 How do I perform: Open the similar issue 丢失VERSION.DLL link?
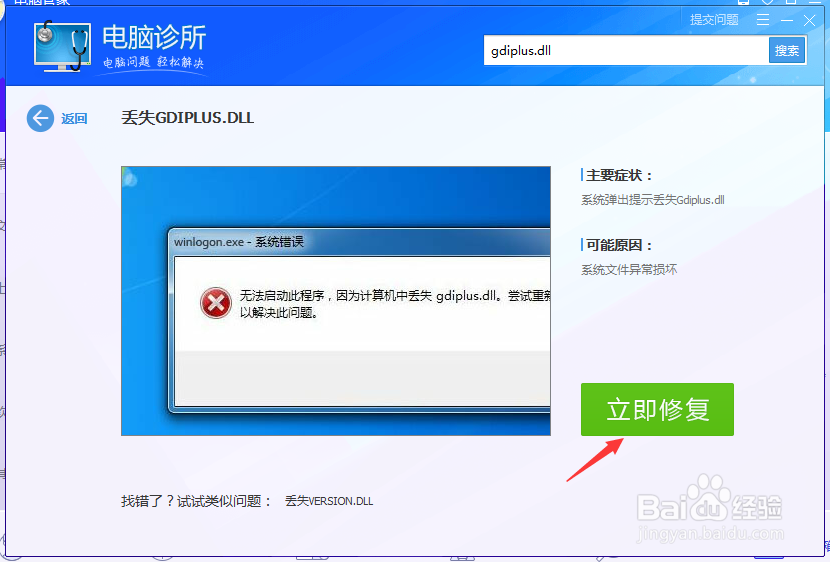[329, 501]
